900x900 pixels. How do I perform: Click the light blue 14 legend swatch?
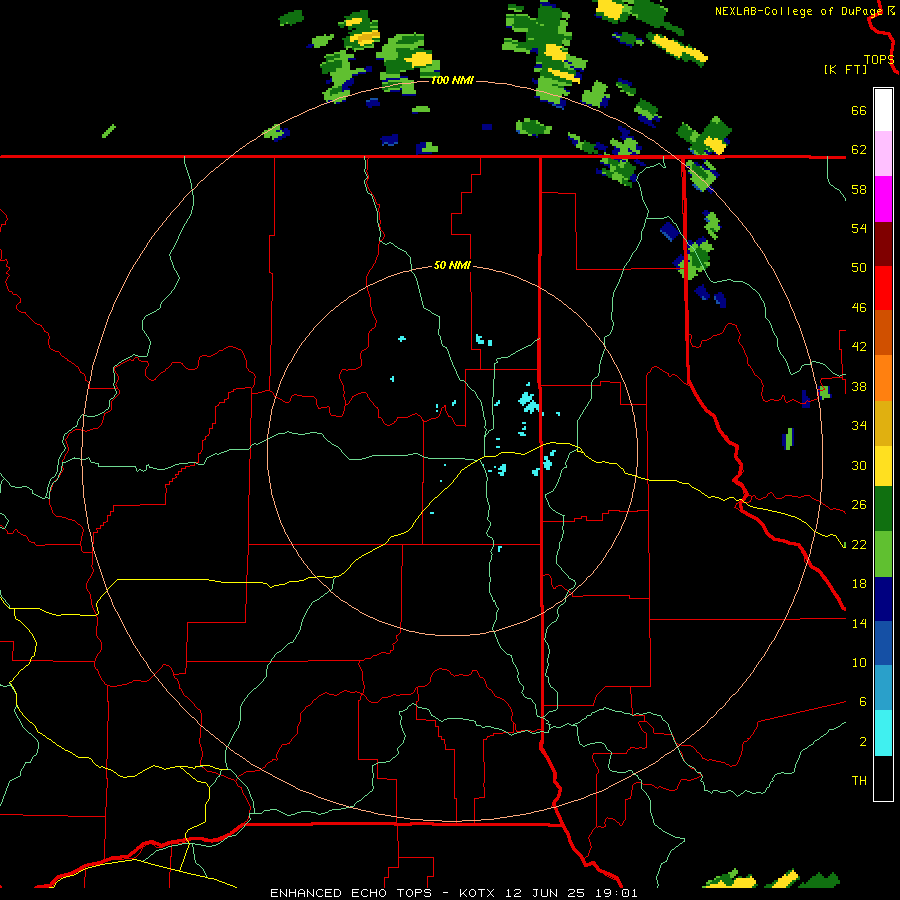(883, 688)
